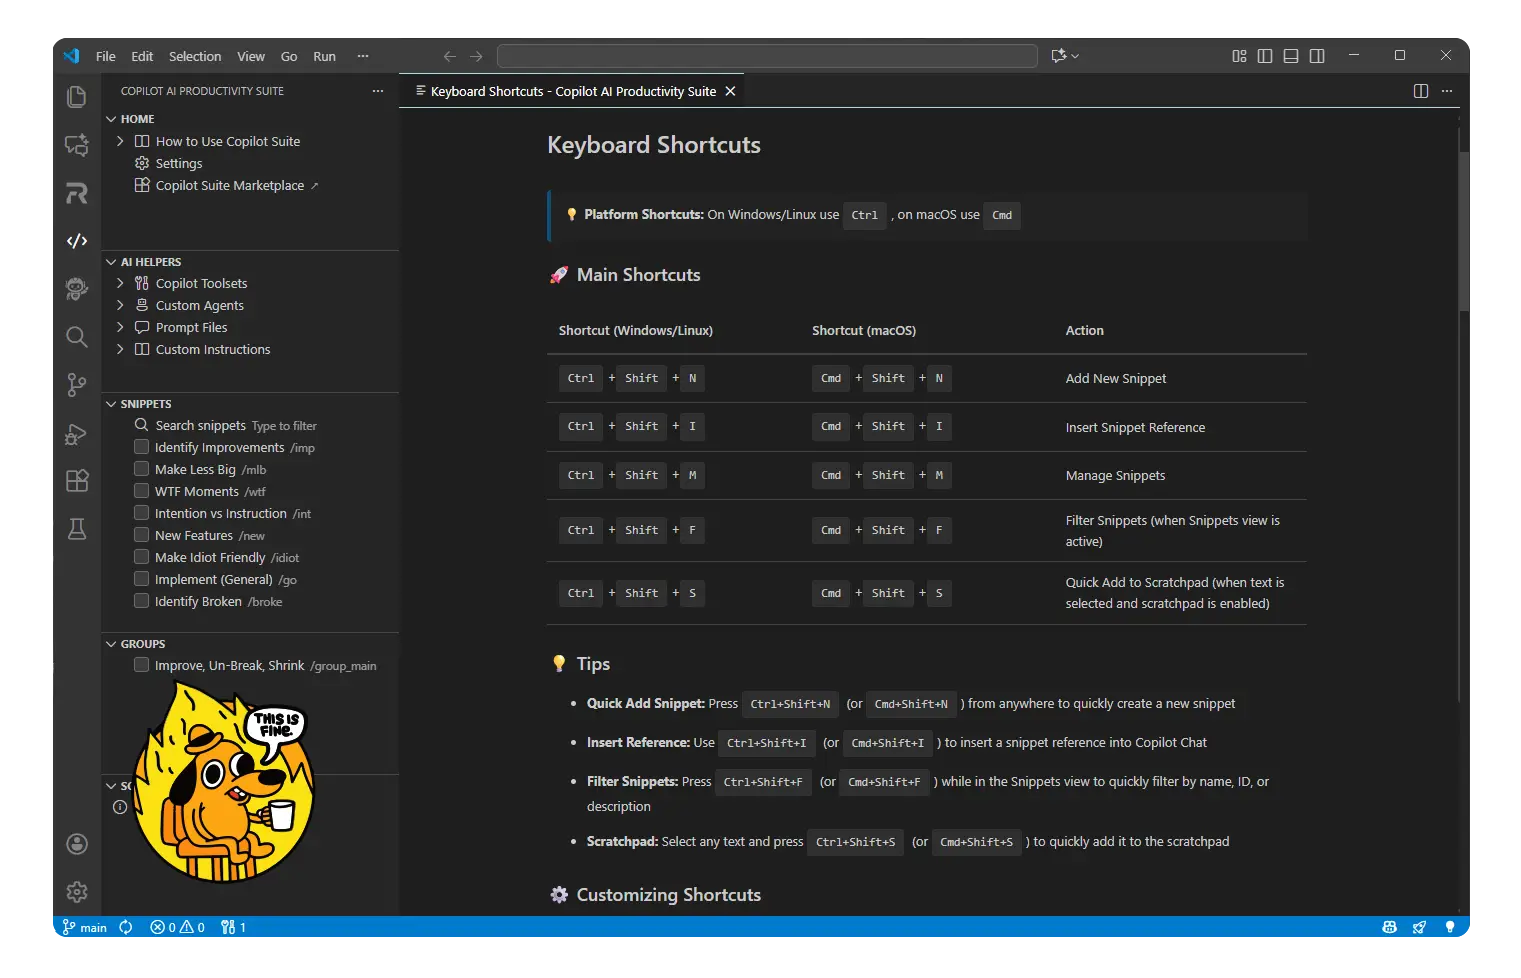Select the Keyboard Shortcuts editor tab
This screenshot has width=1521, height=978.
(x=572, y=91)
